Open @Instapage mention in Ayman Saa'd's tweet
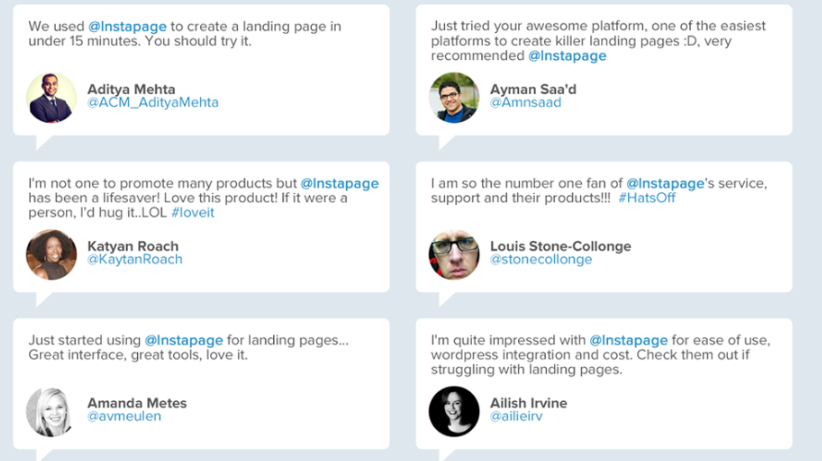Viewport: 822px width, 461px height. click(567, 56)
